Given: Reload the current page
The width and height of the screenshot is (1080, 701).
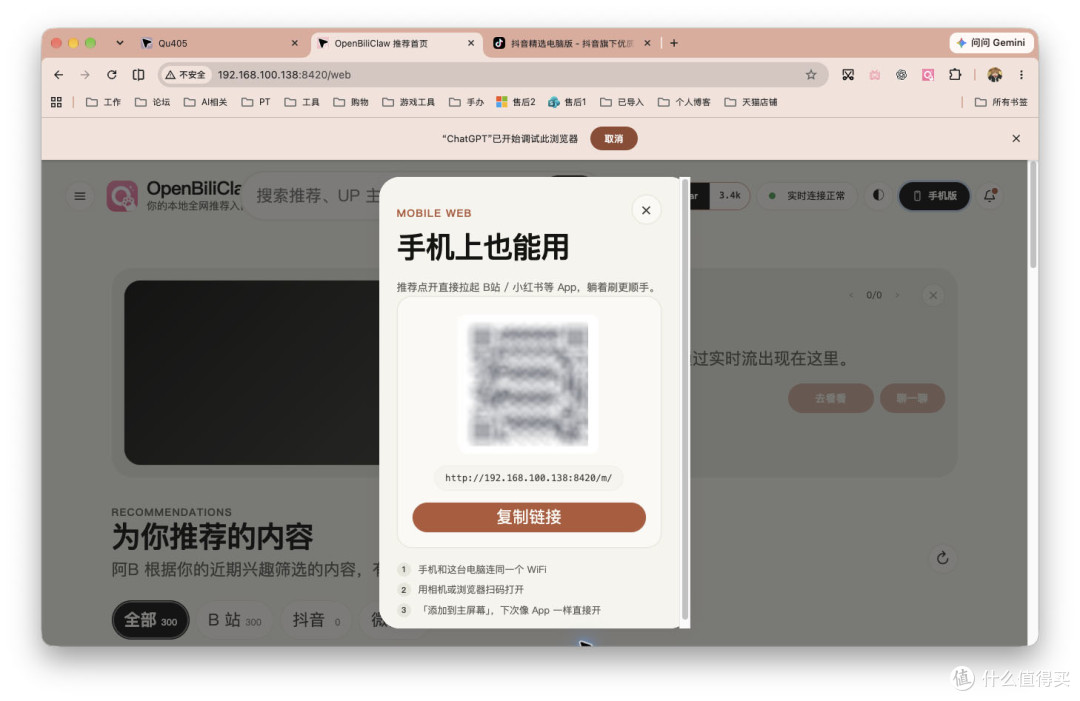Looking at the screenshot, I should tap(112, 75).
